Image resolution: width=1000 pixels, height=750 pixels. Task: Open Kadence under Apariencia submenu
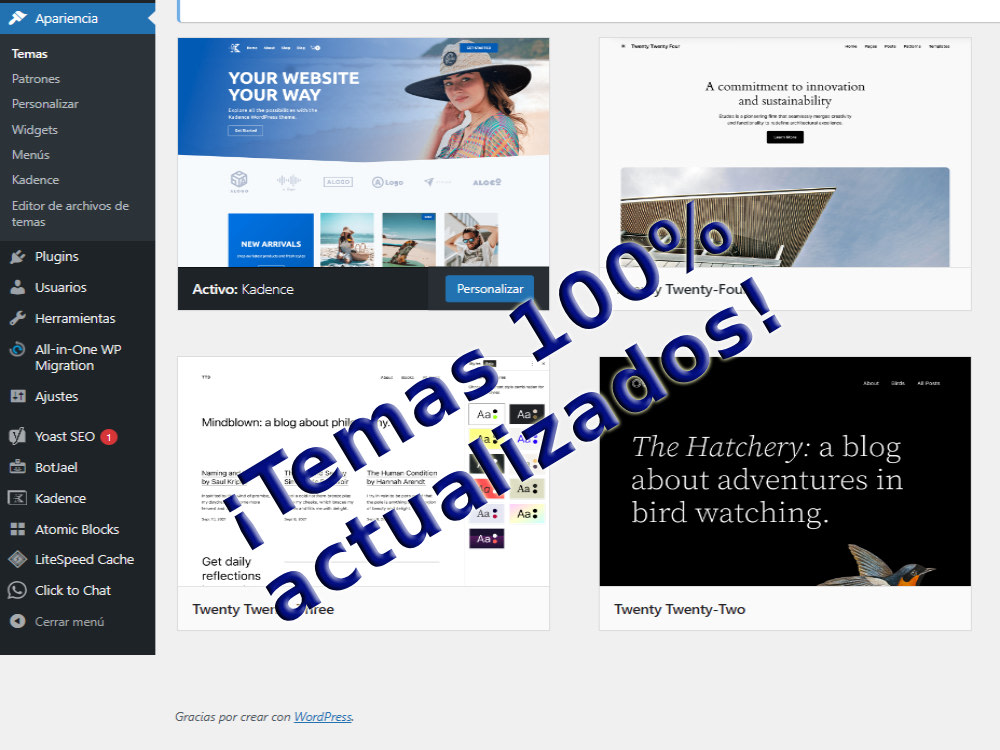click(35, 180)
